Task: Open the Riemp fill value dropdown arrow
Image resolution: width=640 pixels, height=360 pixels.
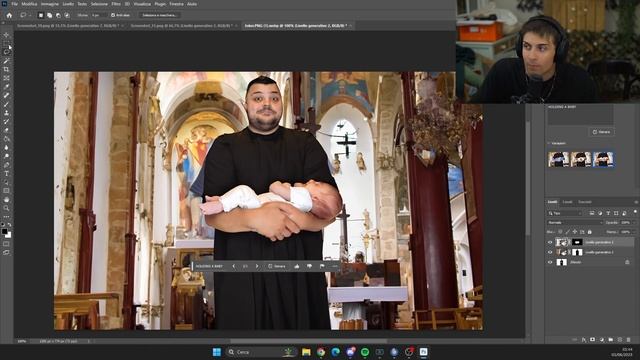Action: point(634,232)
